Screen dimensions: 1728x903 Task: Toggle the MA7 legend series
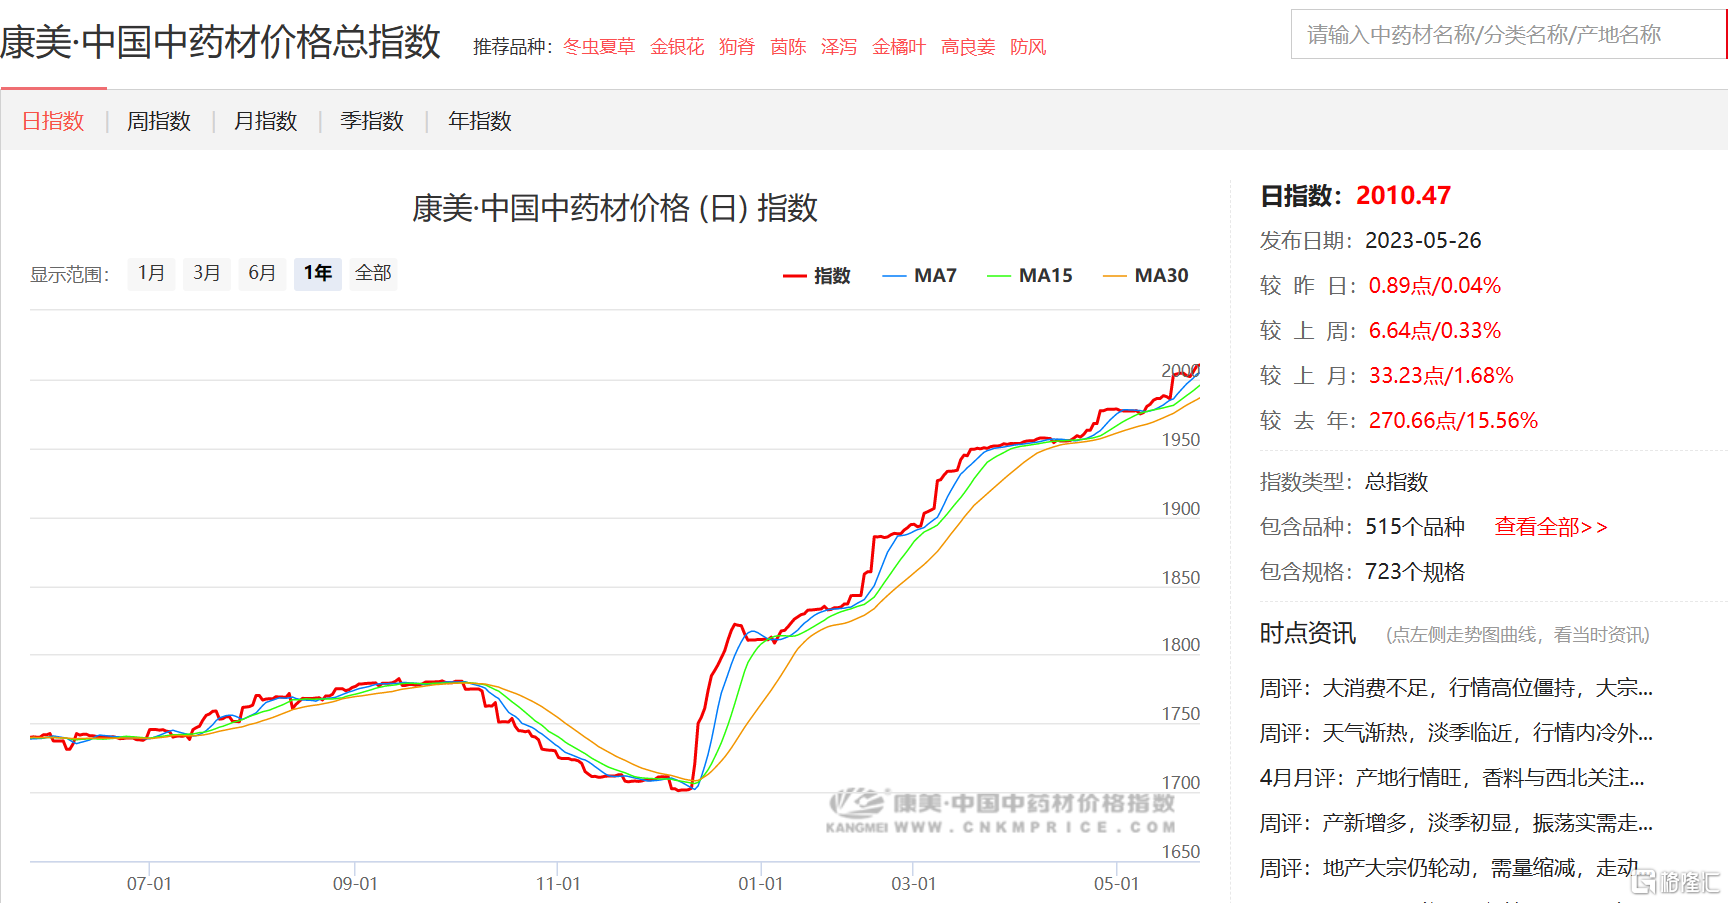(920, 275)
